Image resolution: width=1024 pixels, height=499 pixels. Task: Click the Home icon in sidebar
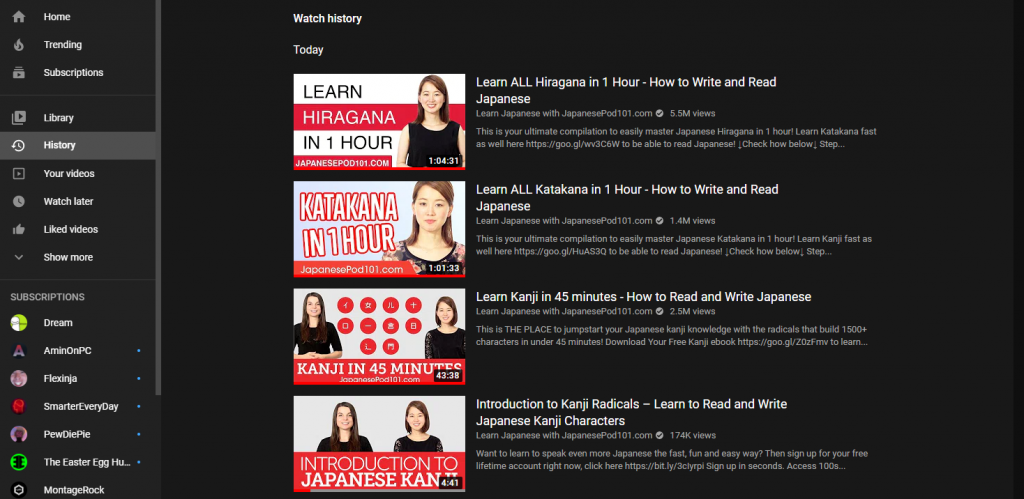19,17
